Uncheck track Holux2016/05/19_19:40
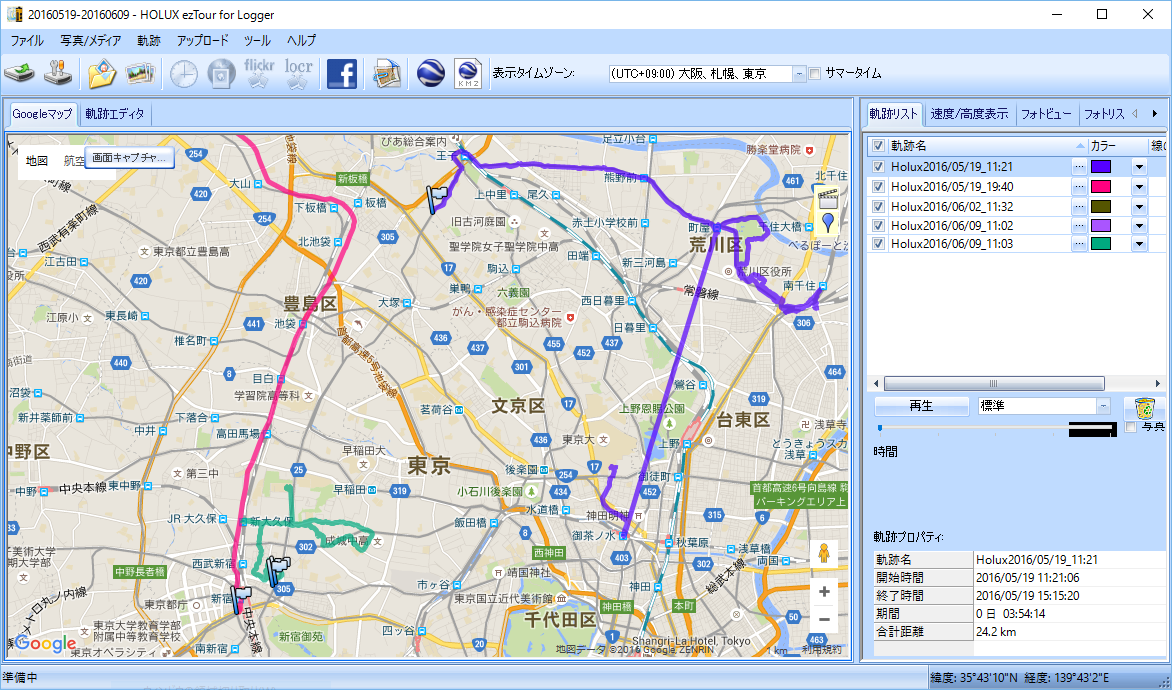This screenshot has width=1172, height=690. tap(878, 187)
